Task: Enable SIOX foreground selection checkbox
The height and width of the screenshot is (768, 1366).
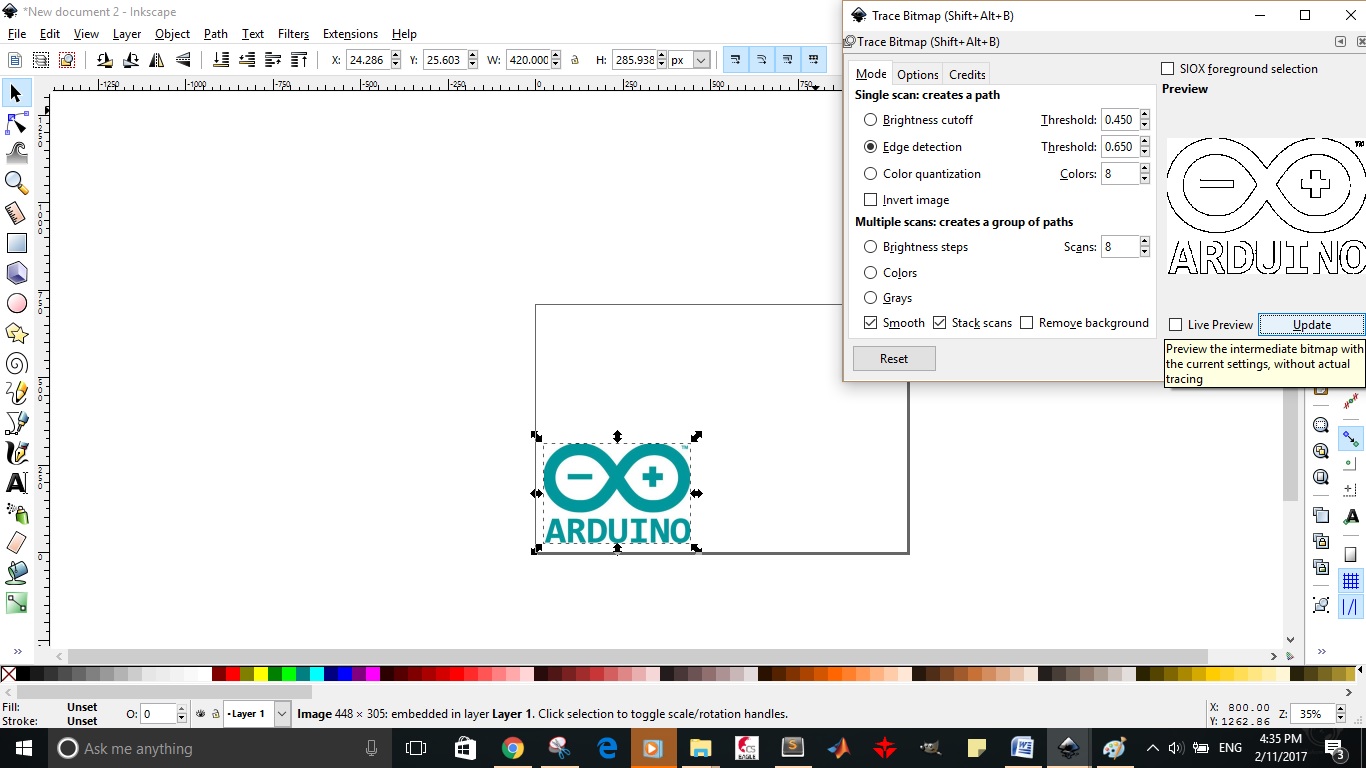Action: [x=1167, y=69]
